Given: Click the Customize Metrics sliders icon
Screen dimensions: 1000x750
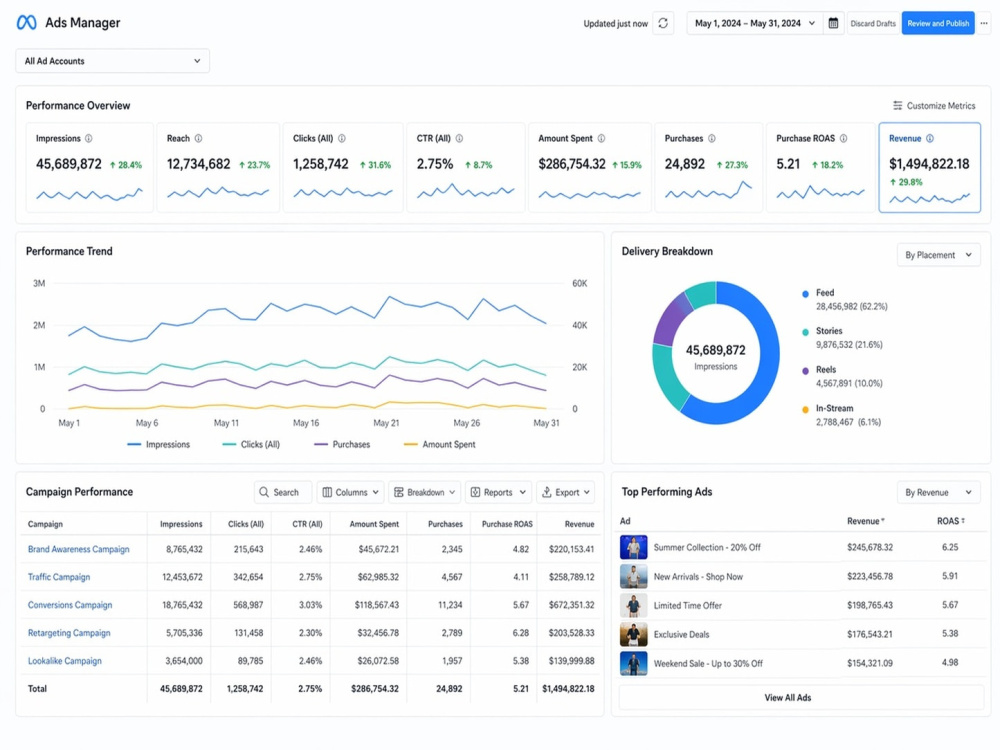Looking at the screenshot, I should [897, 106].
